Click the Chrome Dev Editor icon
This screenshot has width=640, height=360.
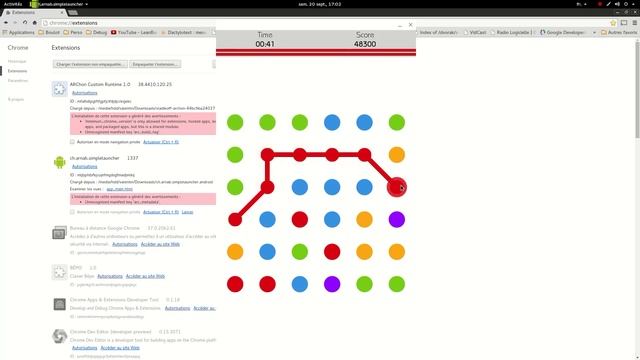click(60, 336)
